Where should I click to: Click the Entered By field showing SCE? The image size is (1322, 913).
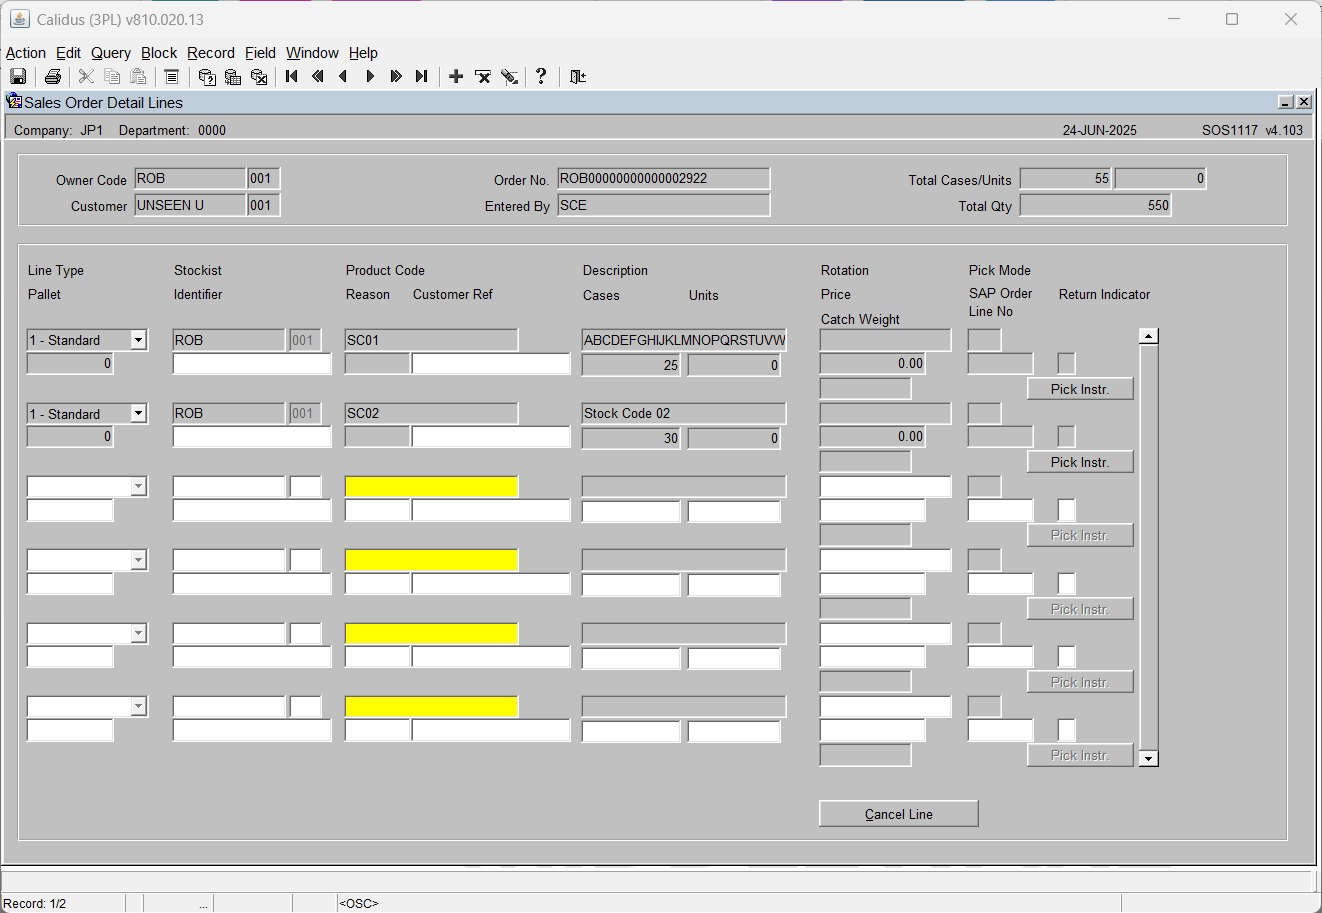click(x=664, y=205)
